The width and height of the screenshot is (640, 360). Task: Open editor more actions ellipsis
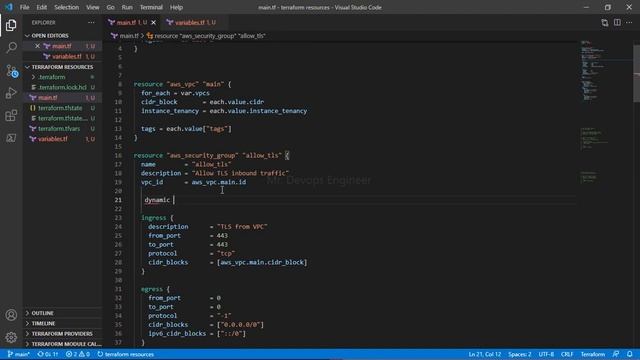629,22
